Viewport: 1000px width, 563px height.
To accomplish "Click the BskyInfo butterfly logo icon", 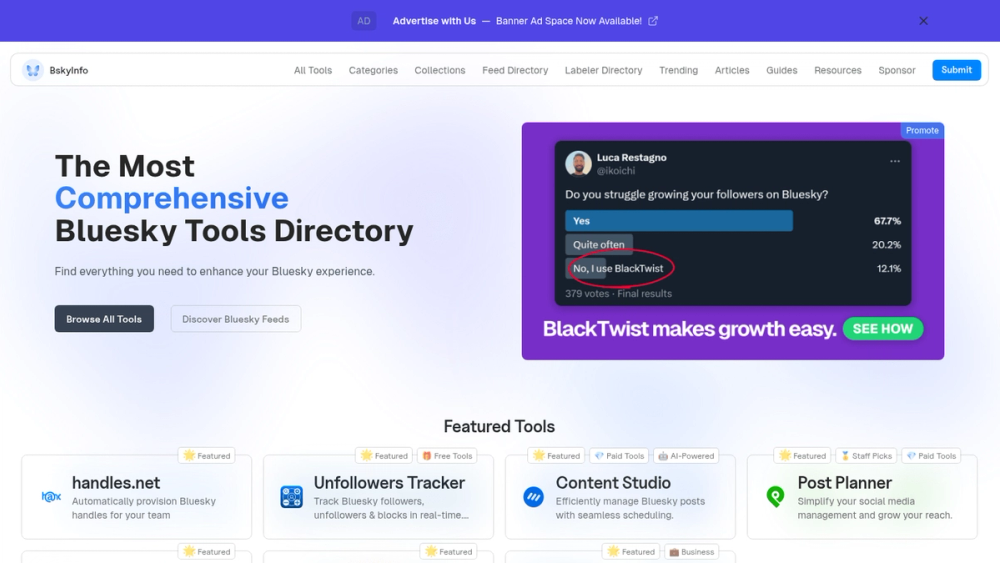I will tap(33, 70).
